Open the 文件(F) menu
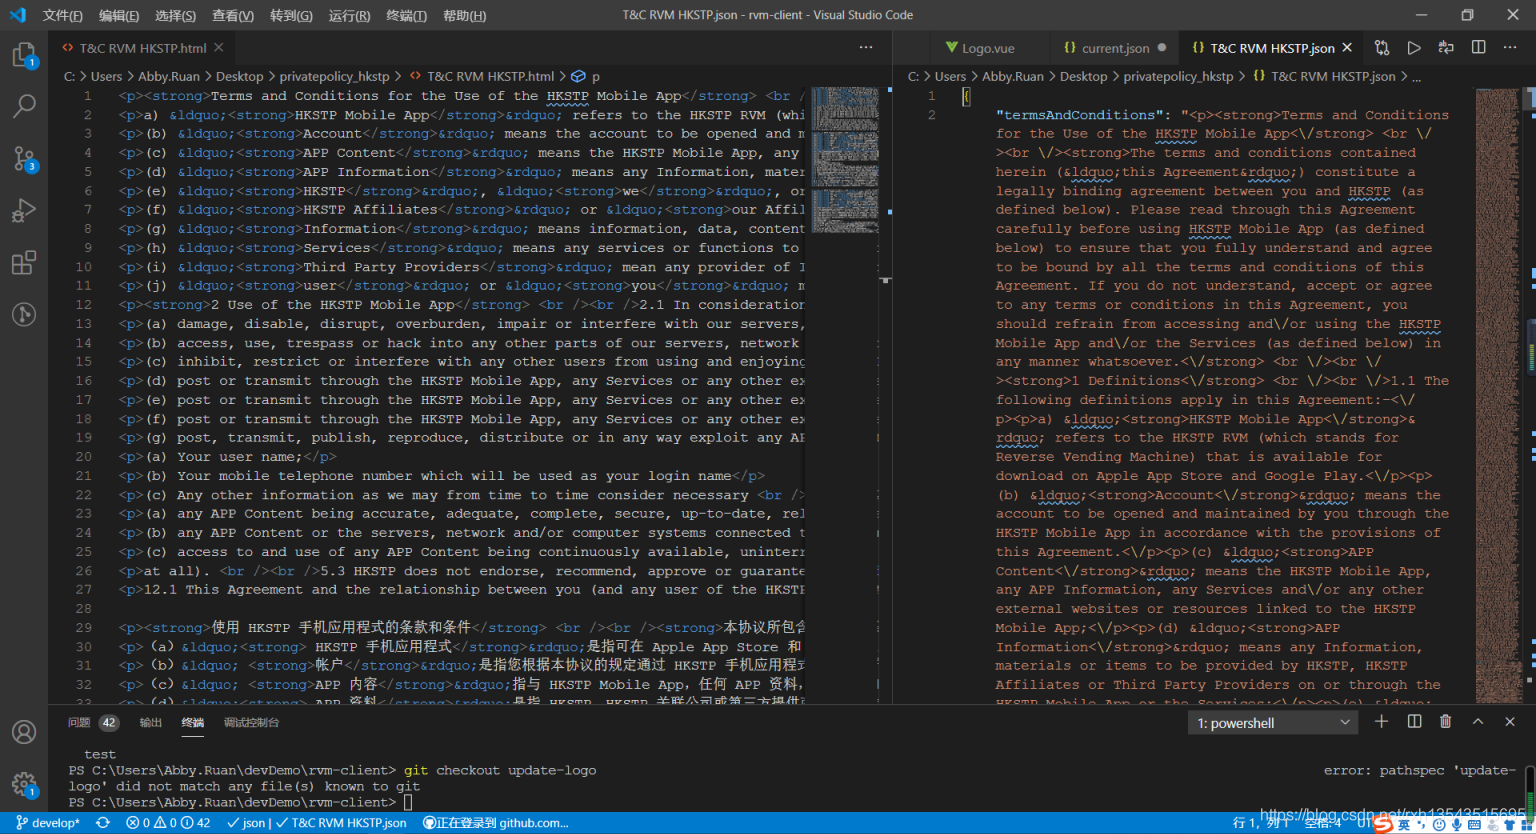 tap(63, 15)
